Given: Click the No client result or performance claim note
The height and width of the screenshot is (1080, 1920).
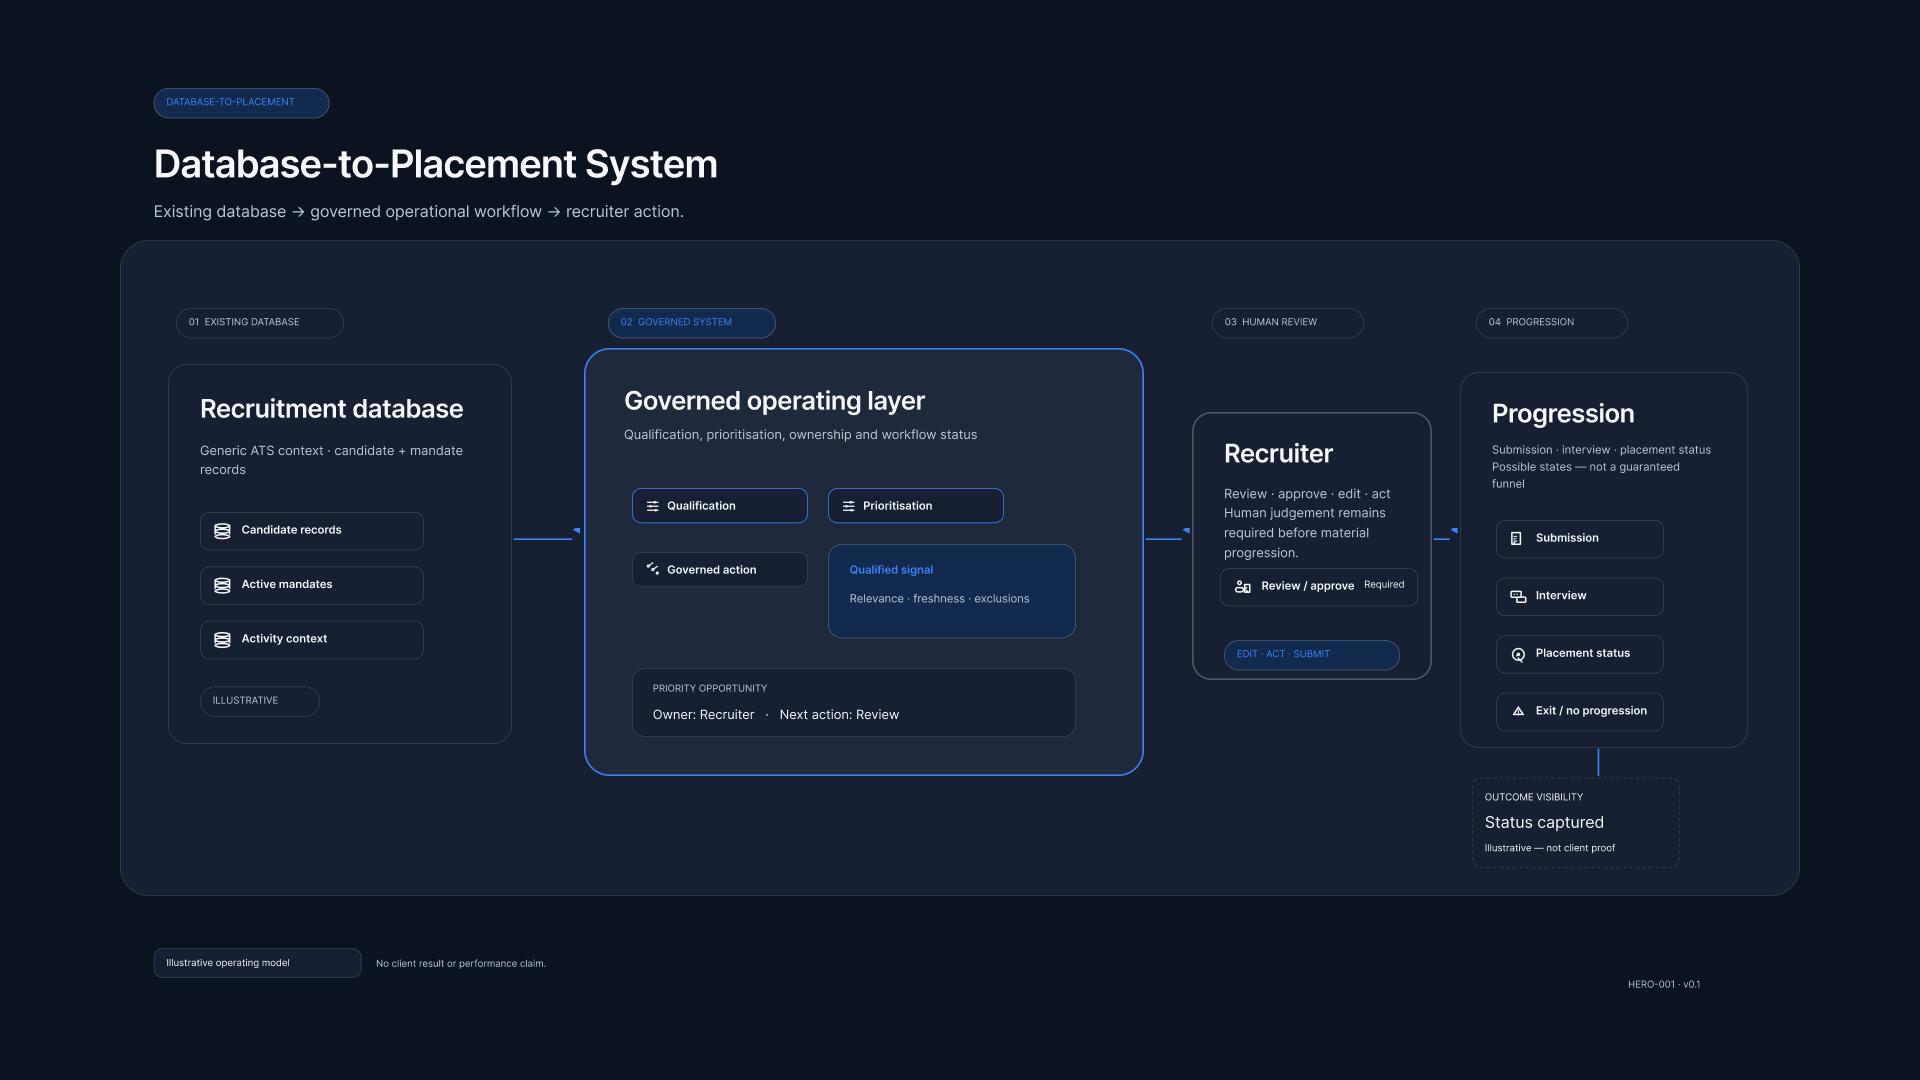Looking at the screenshot, I should coord(461,964).
